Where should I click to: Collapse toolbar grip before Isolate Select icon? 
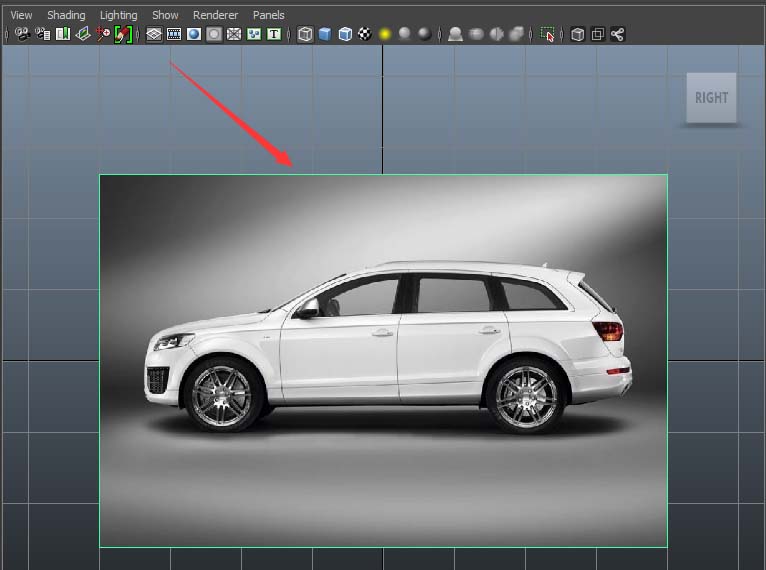coord(440,34)
